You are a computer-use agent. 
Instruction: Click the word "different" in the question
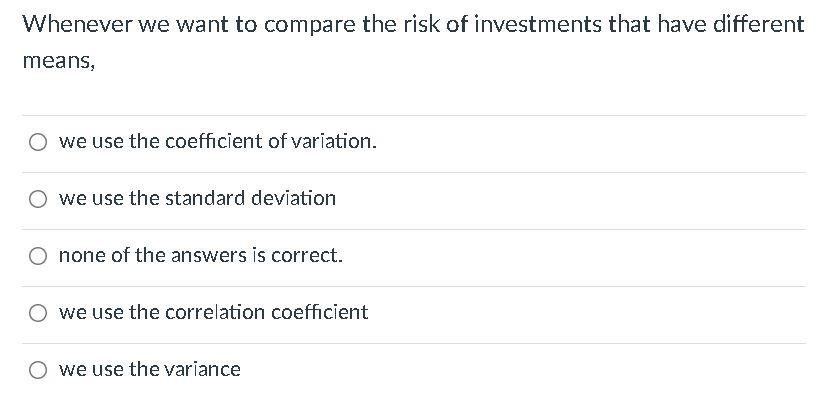758,24
